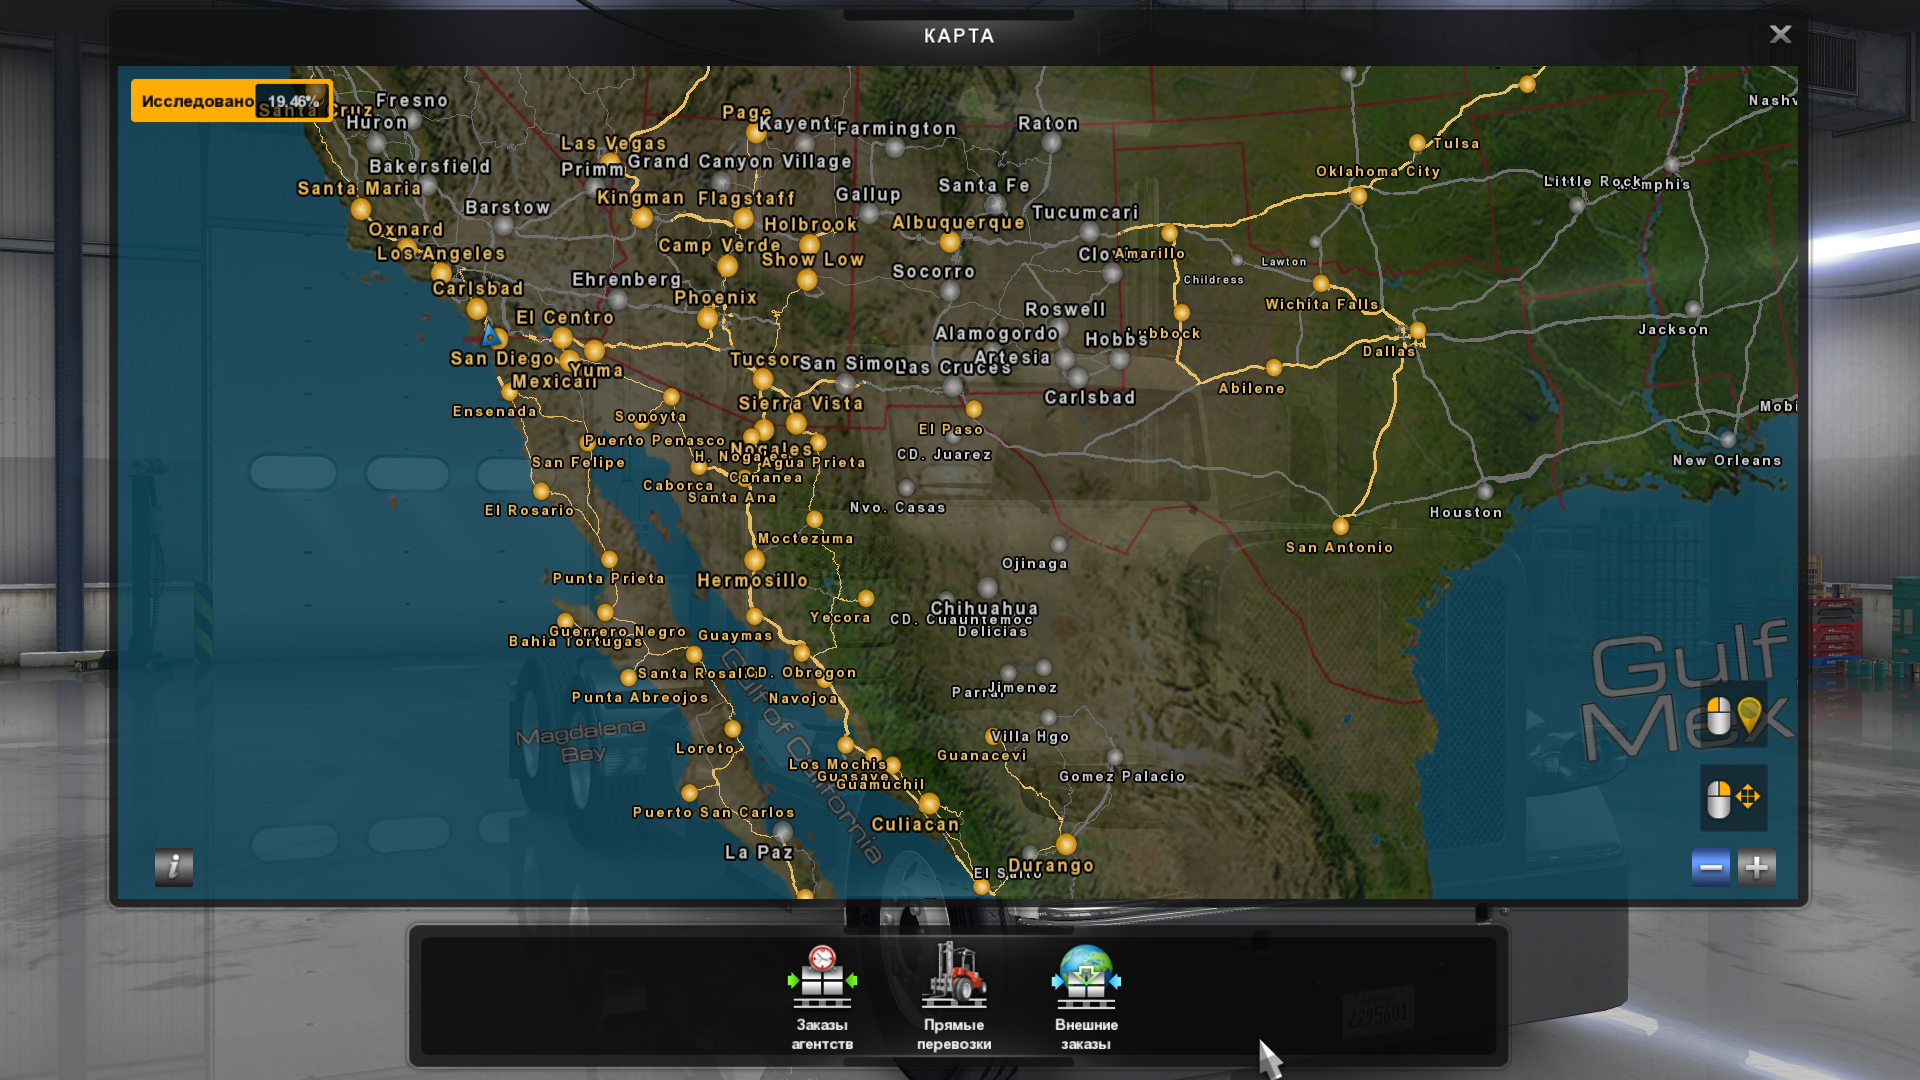
Task: Zoom in with the plus button
Action: [1757, 867]
